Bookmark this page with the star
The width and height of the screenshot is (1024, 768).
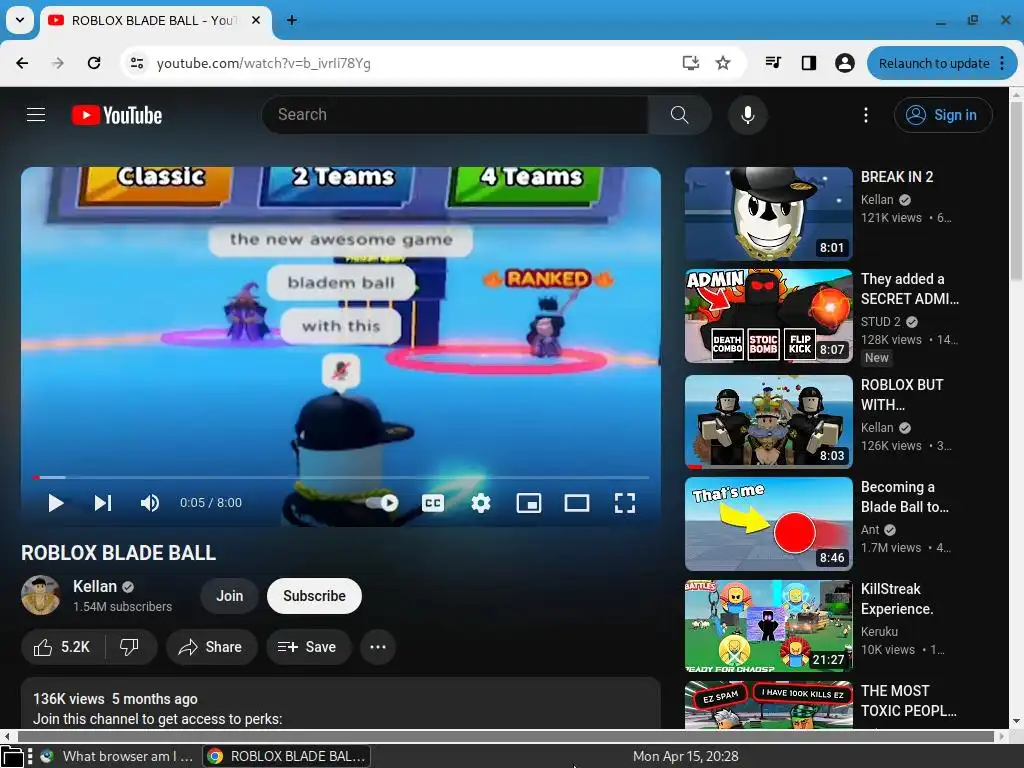pyautogui.click(x=723, y=63)
